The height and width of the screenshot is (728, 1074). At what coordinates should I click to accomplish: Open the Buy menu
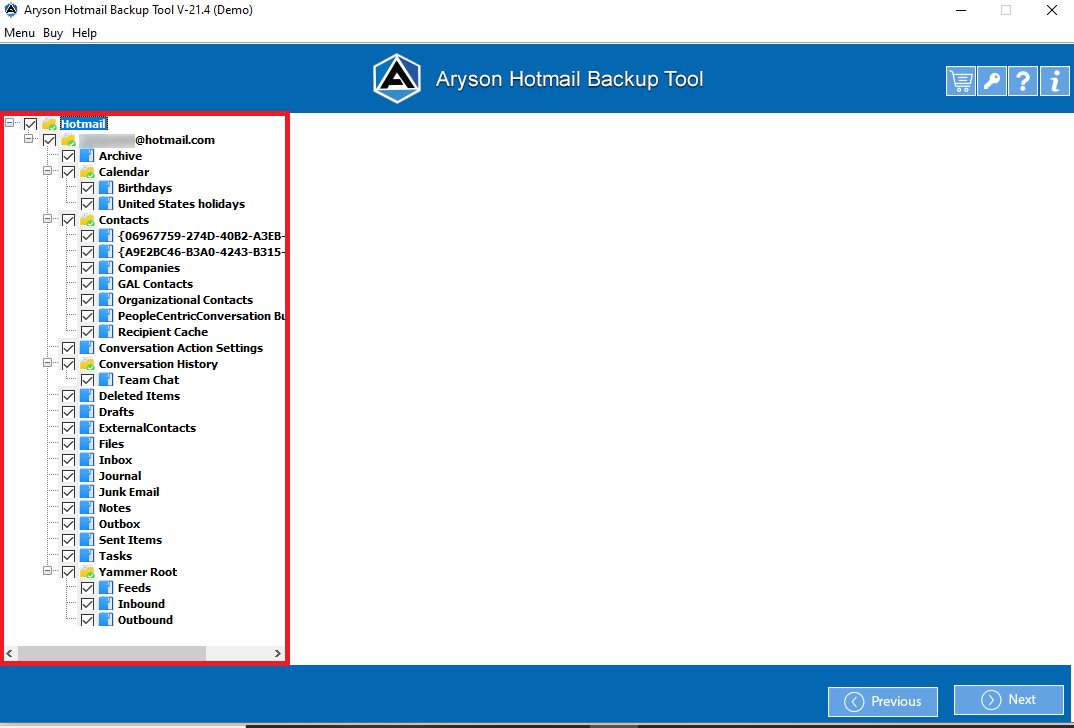(x=53, y=33)
